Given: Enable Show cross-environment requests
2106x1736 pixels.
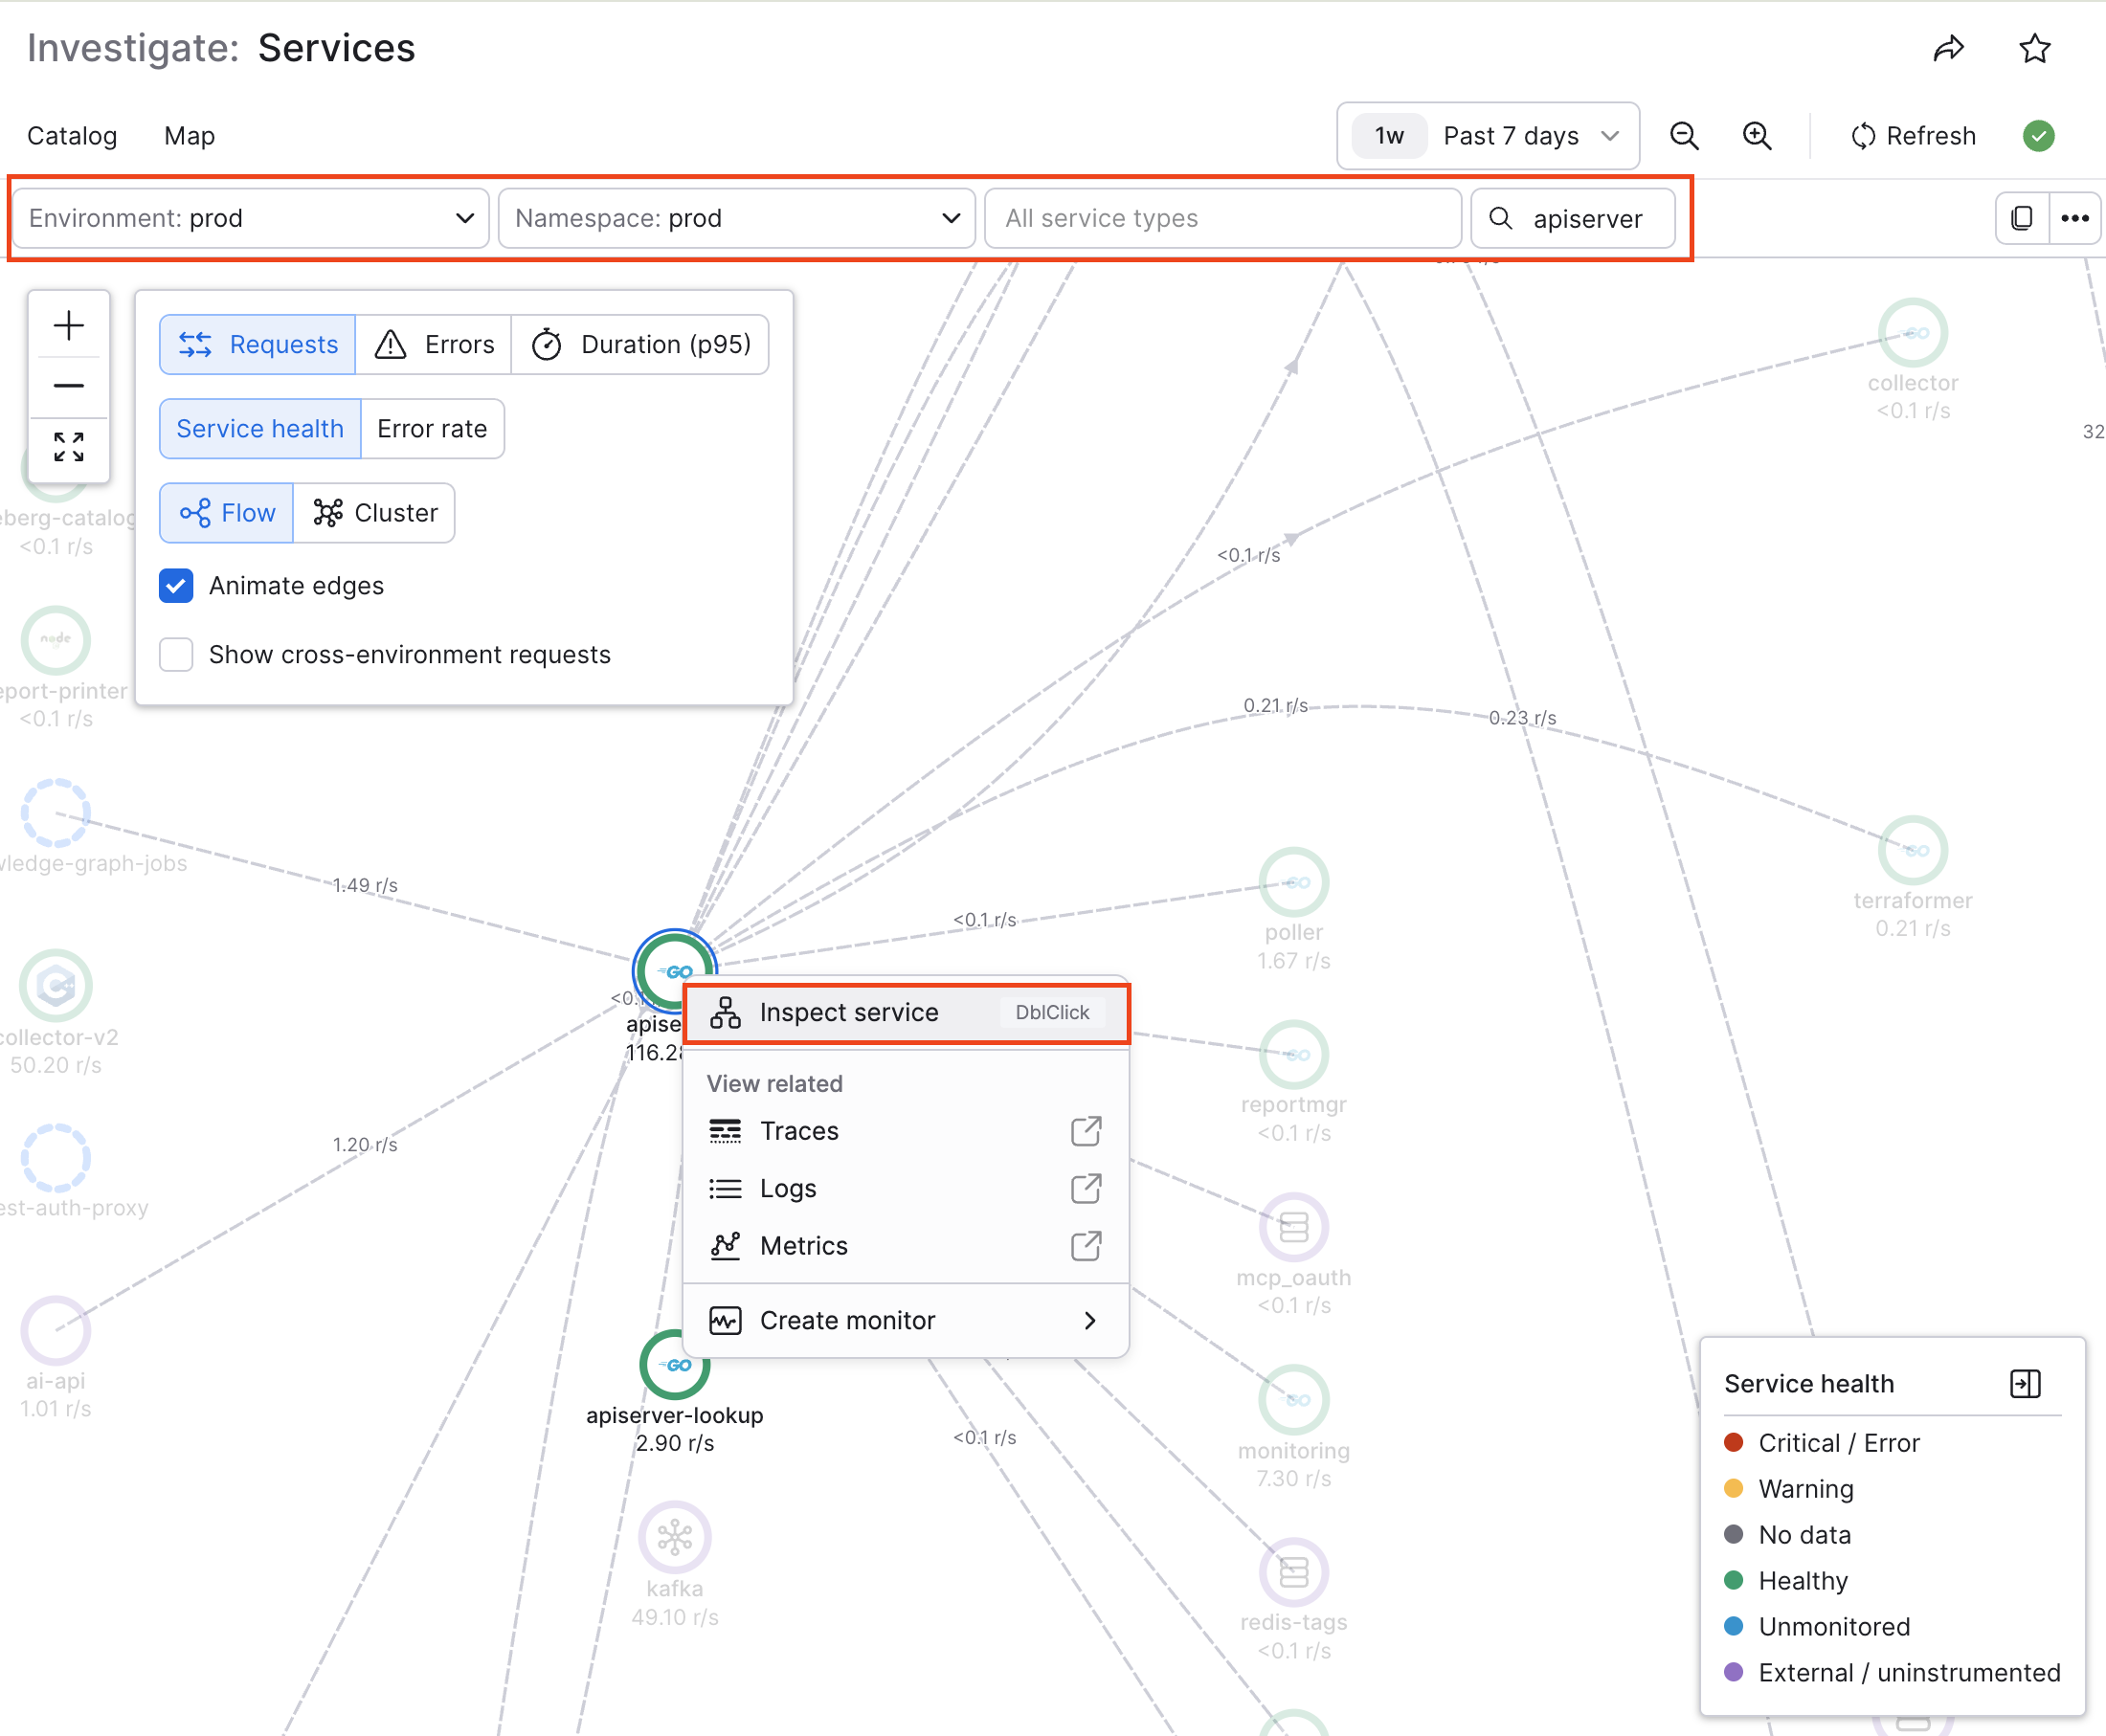Looking at the screenshot, I should 176,655.
